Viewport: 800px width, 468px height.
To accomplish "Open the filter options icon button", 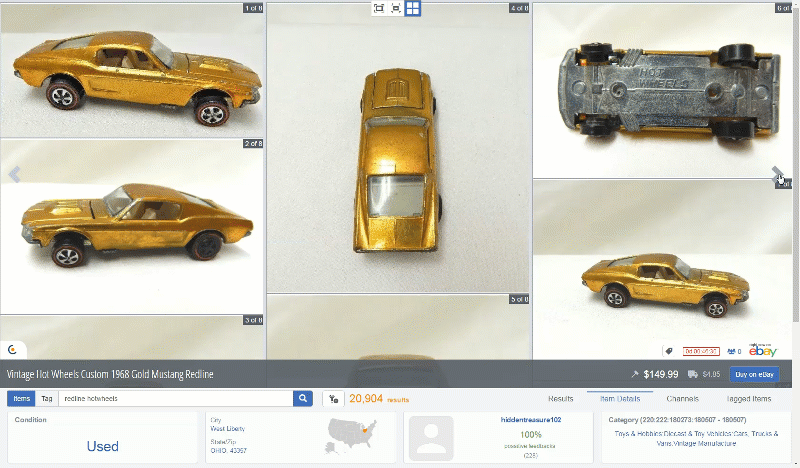I will click(334, 399).
